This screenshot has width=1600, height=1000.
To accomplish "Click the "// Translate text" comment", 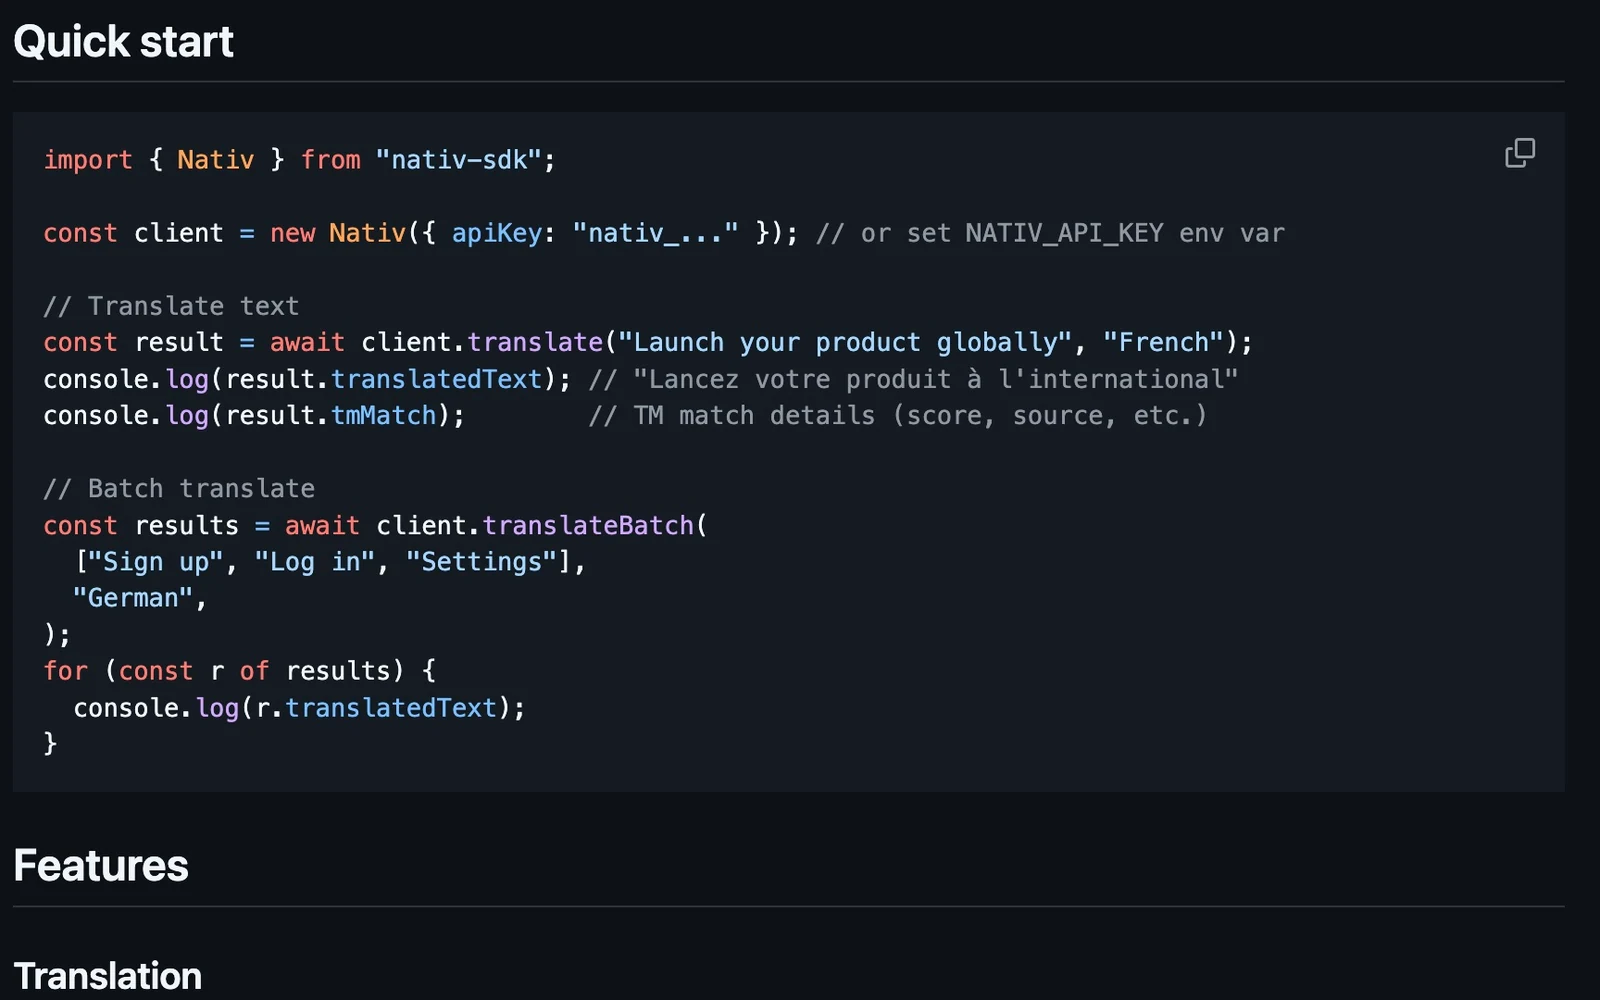I will pos(171,306).
